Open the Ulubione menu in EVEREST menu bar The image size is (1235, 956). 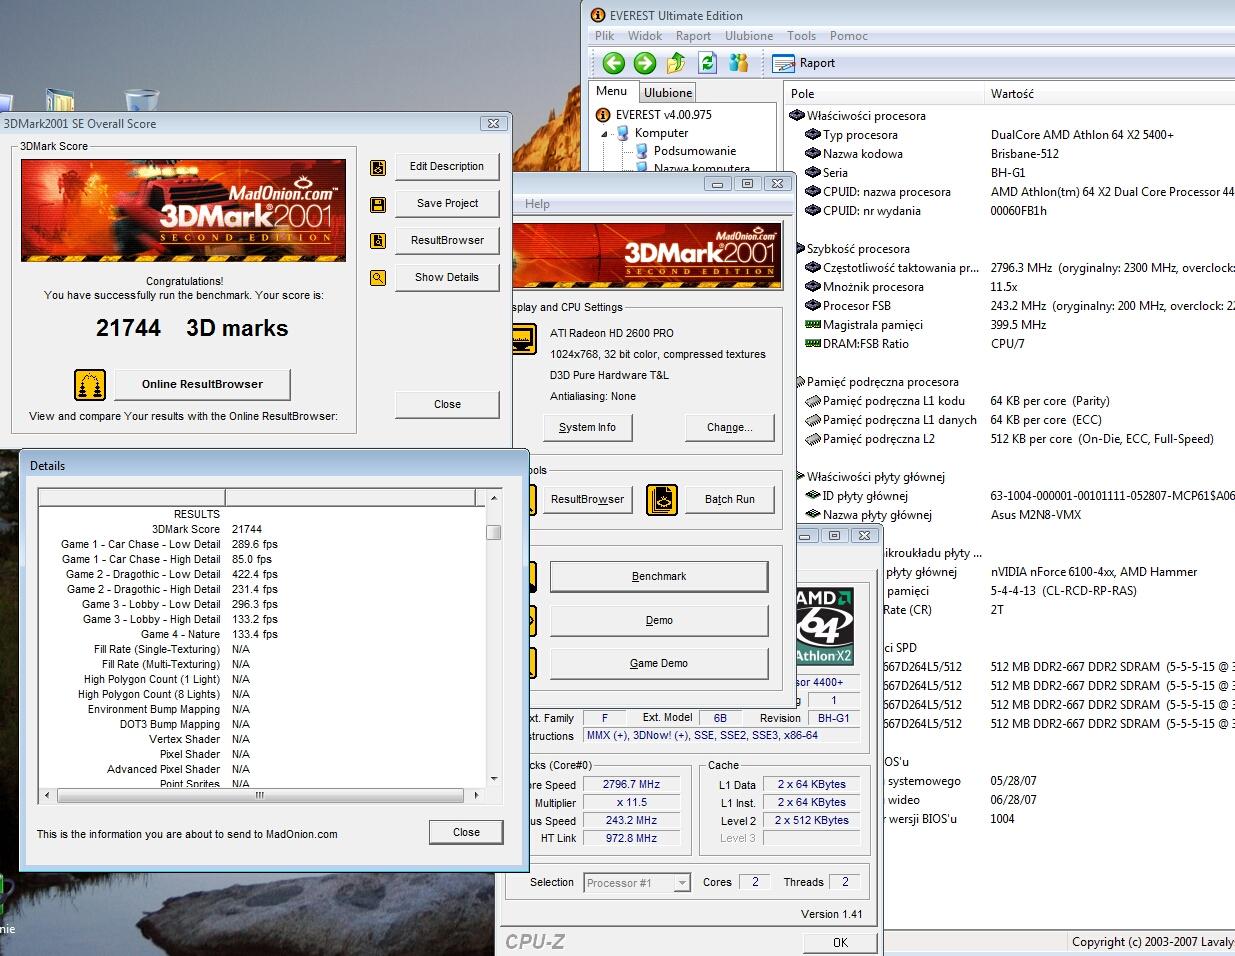[x=749, y=36]
